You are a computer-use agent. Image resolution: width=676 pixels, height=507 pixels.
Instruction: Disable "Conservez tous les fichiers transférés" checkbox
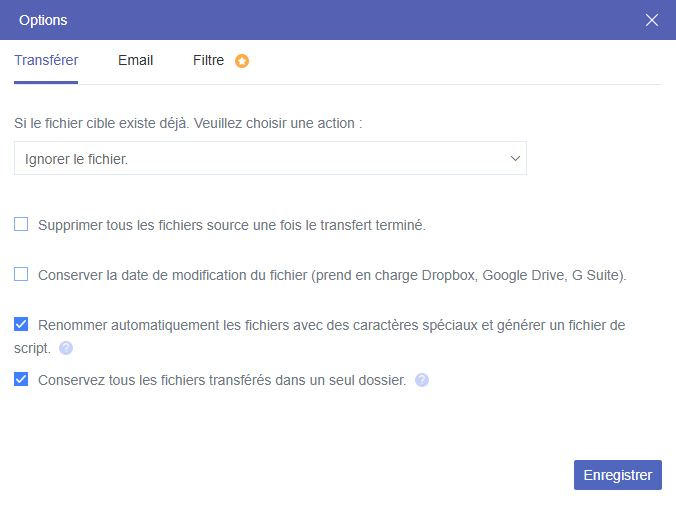point(21,380)
